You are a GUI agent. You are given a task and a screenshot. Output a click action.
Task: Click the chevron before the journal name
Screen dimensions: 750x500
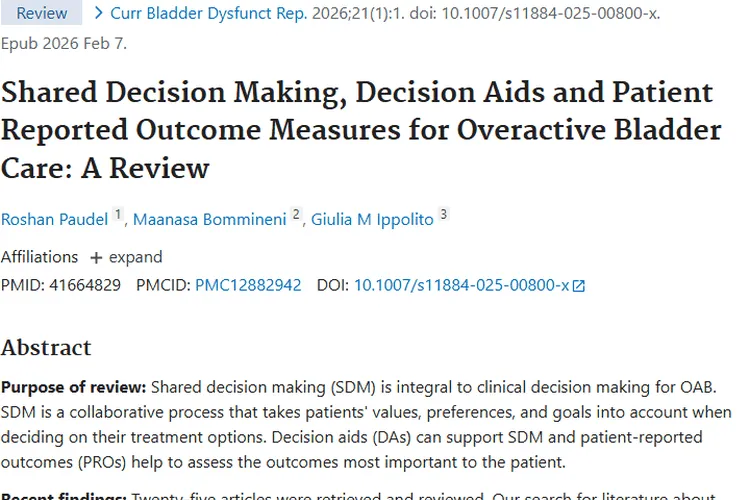98,14
